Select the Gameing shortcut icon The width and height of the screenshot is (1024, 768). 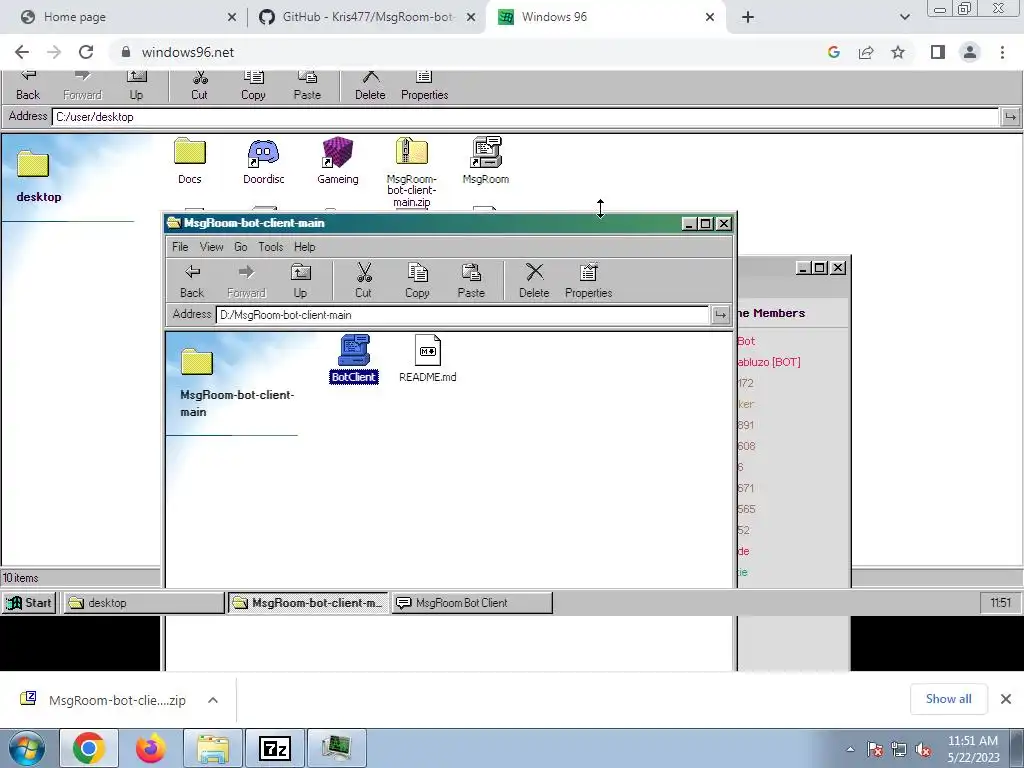338,161
